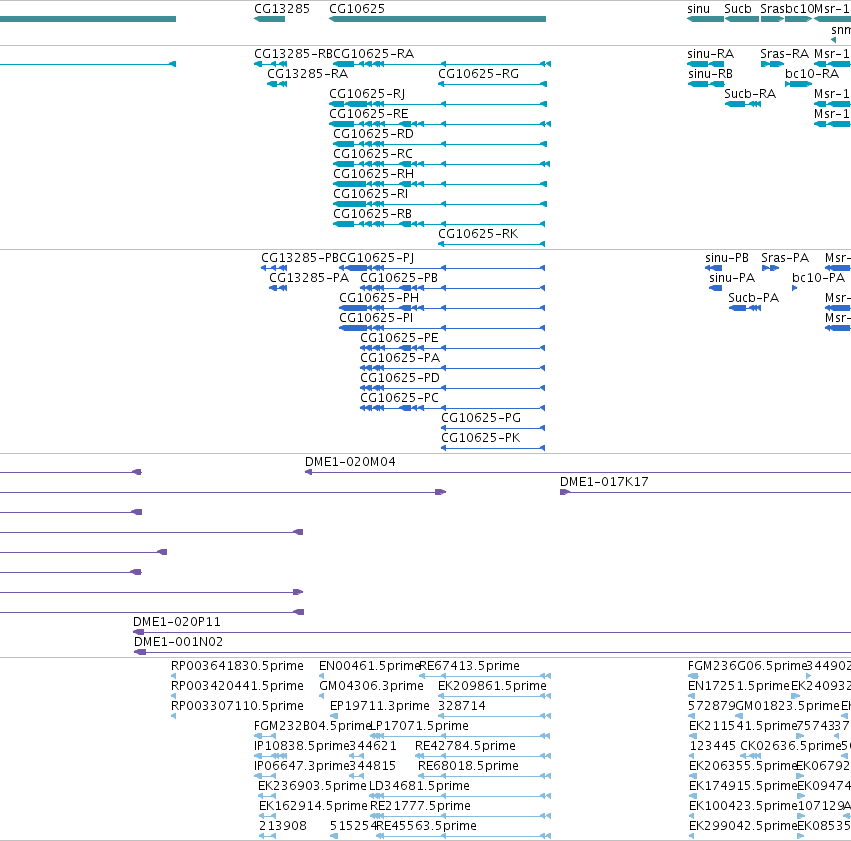The image size is (851, 841).
Task: Click protein label CG10625-PK
Action: click(x=480, y=438)
